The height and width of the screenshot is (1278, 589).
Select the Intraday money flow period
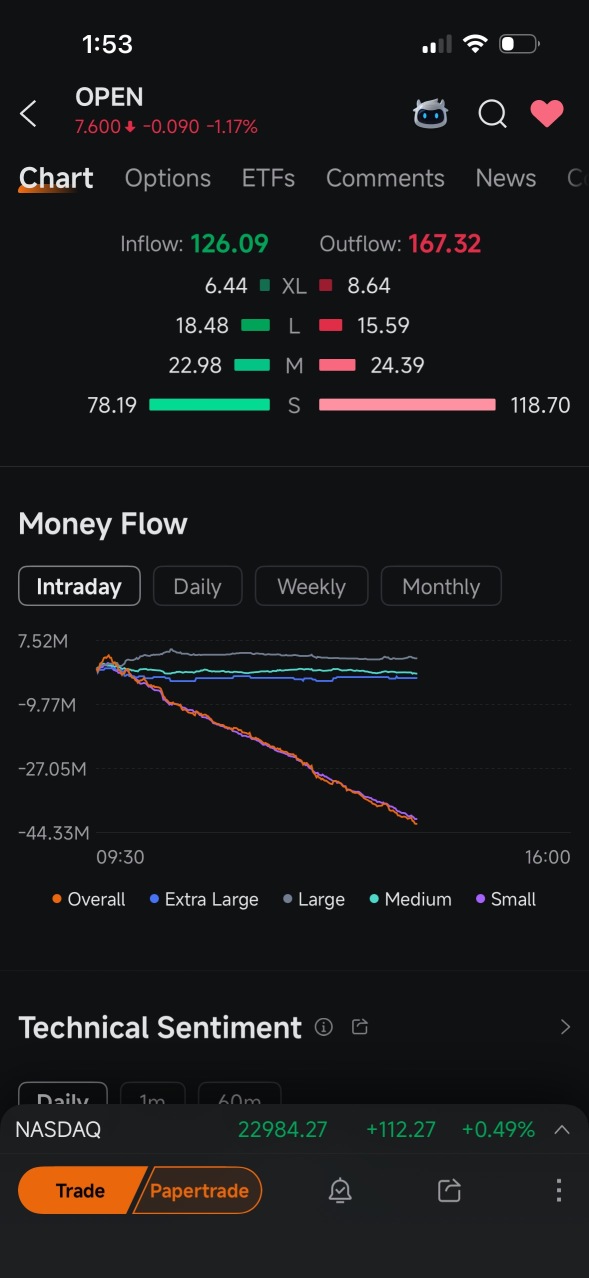79,586
